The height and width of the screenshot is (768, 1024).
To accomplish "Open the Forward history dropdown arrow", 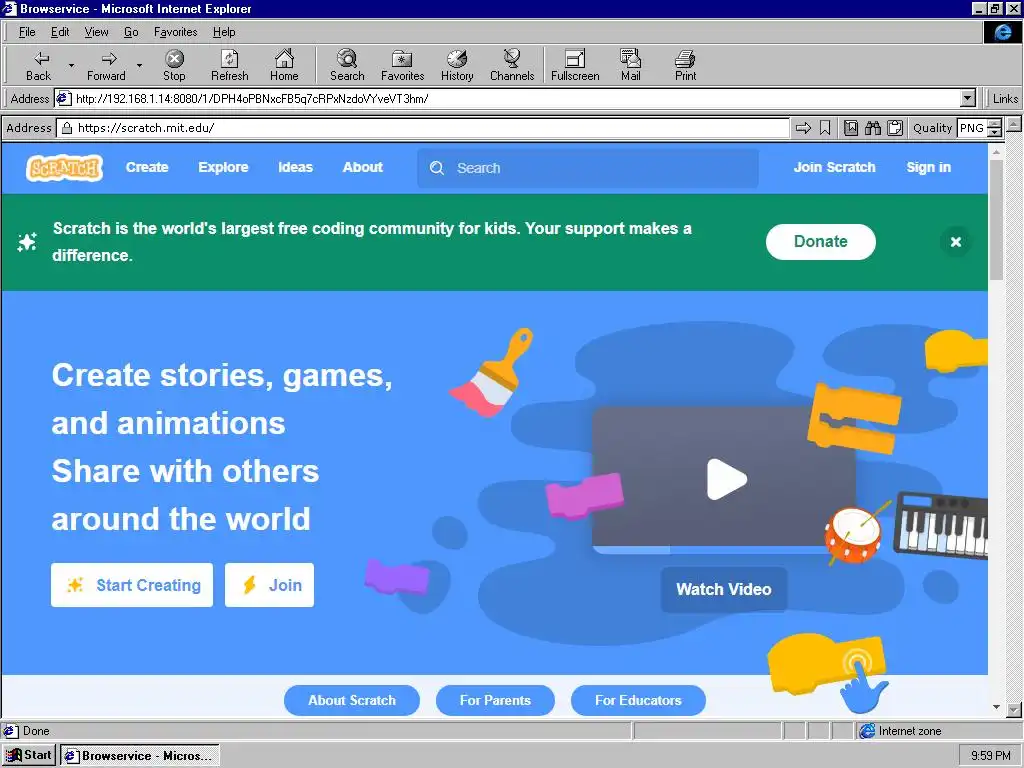I will [x=139, y=66].
